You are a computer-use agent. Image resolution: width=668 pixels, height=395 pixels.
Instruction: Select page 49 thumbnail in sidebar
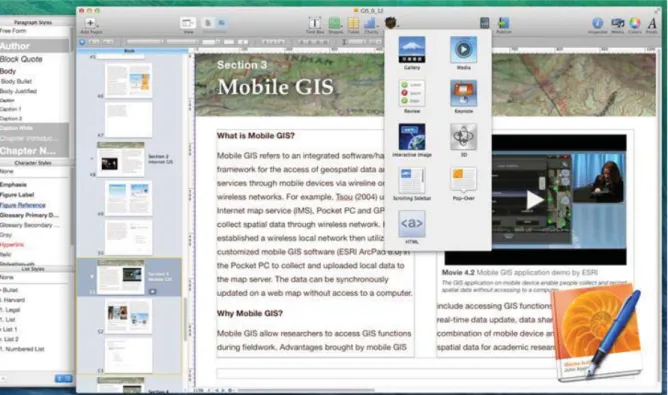(128, 199)
